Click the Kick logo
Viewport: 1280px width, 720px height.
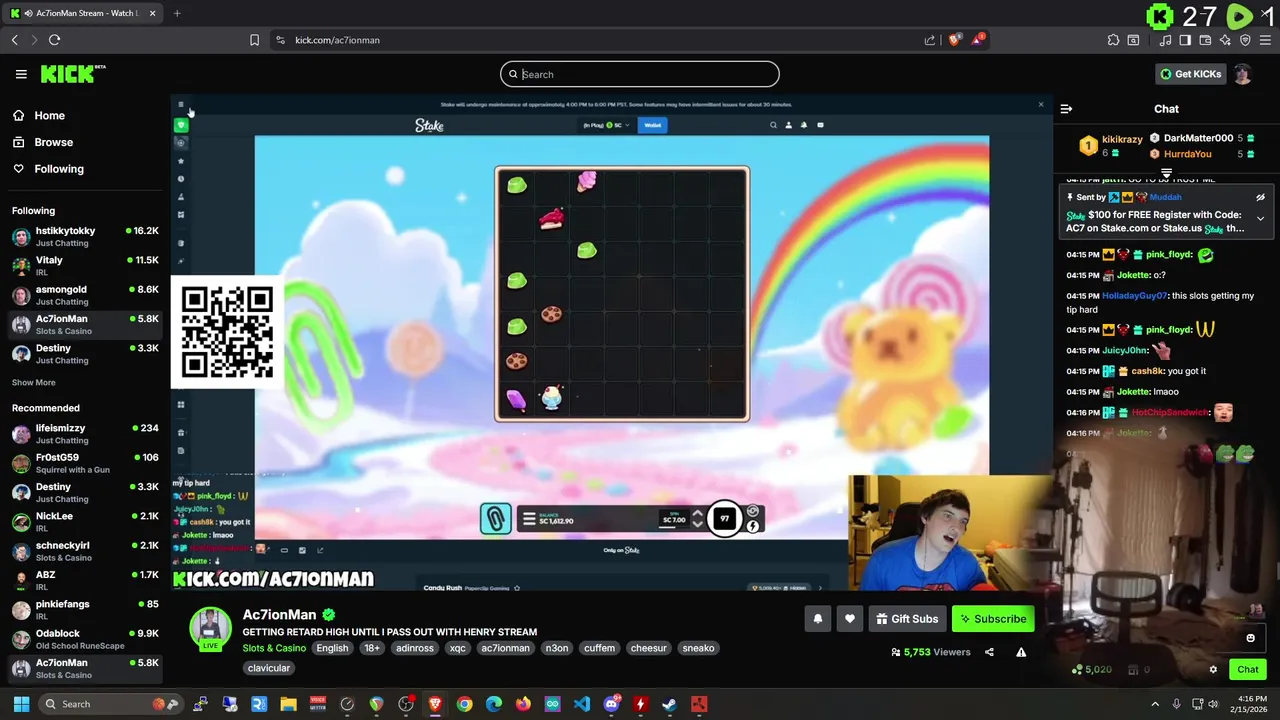72,74
